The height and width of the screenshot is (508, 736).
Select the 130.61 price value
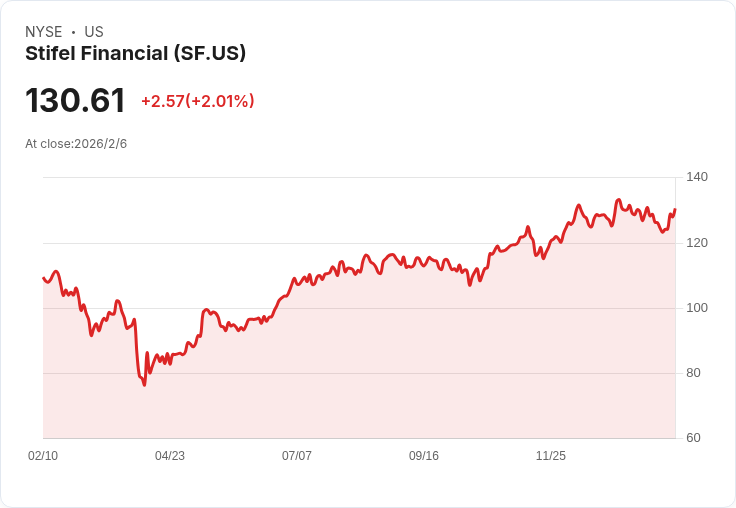click(x=75, y=100)
